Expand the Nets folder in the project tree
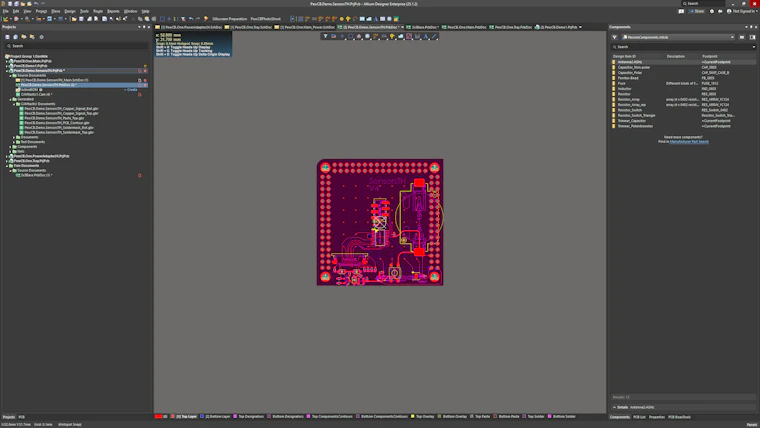This screenshot has width=760, height=428. click(10, 152)
